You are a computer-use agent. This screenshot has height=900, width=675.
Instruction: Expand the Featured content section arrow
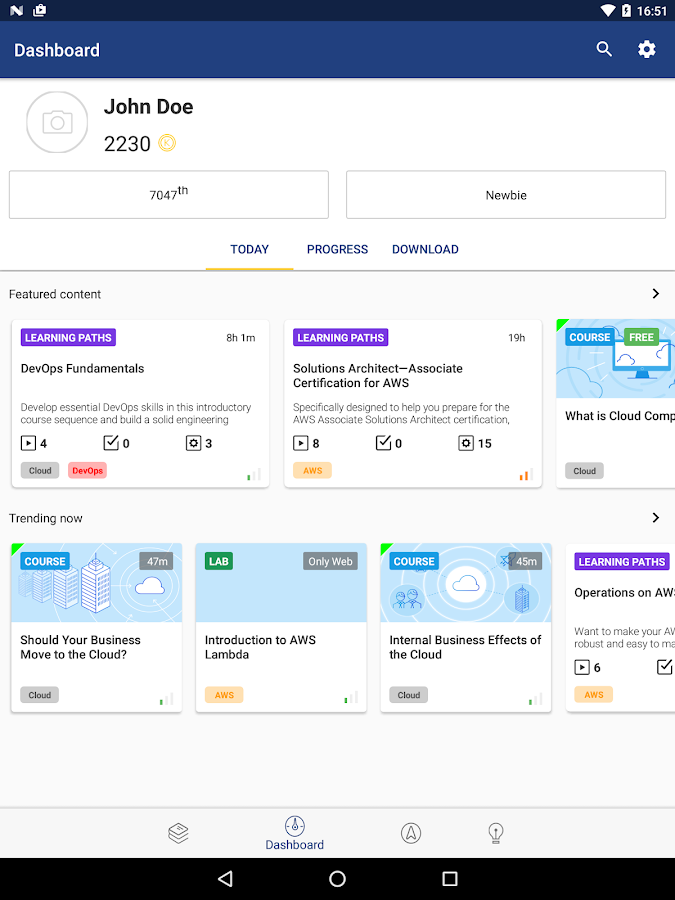[x=655, y=294]
